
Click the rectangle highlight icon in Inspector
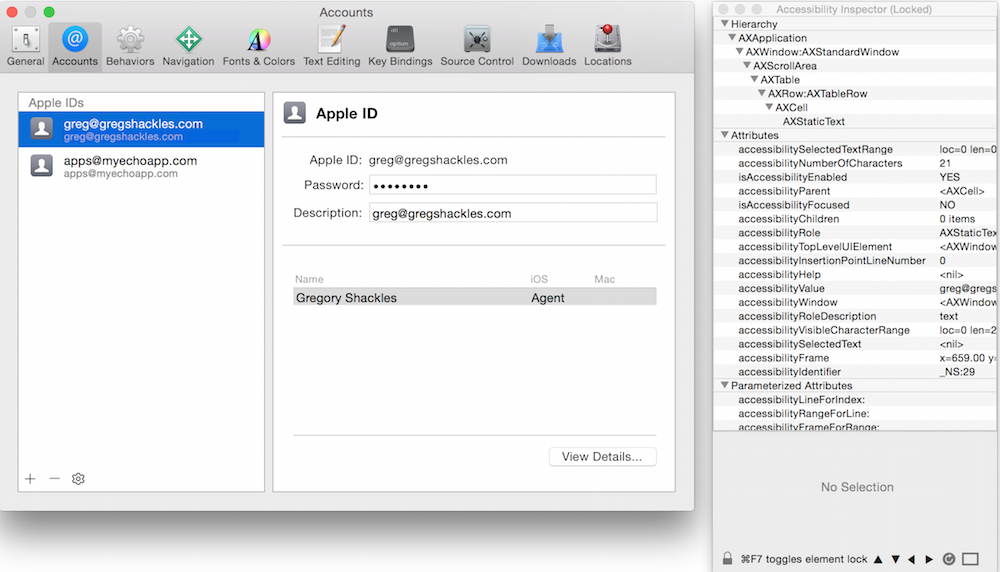pyautogui.click(x=970, y=559)
